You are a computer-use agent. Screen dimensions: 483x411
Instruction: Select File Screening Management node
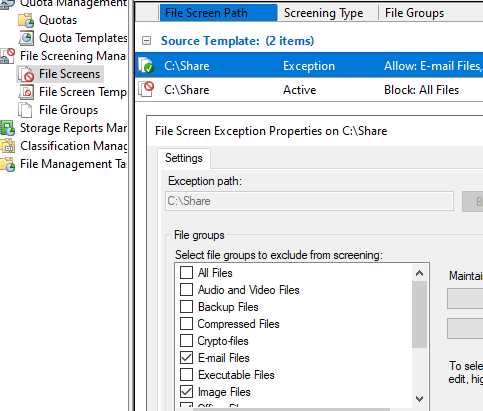pos(73,56)
